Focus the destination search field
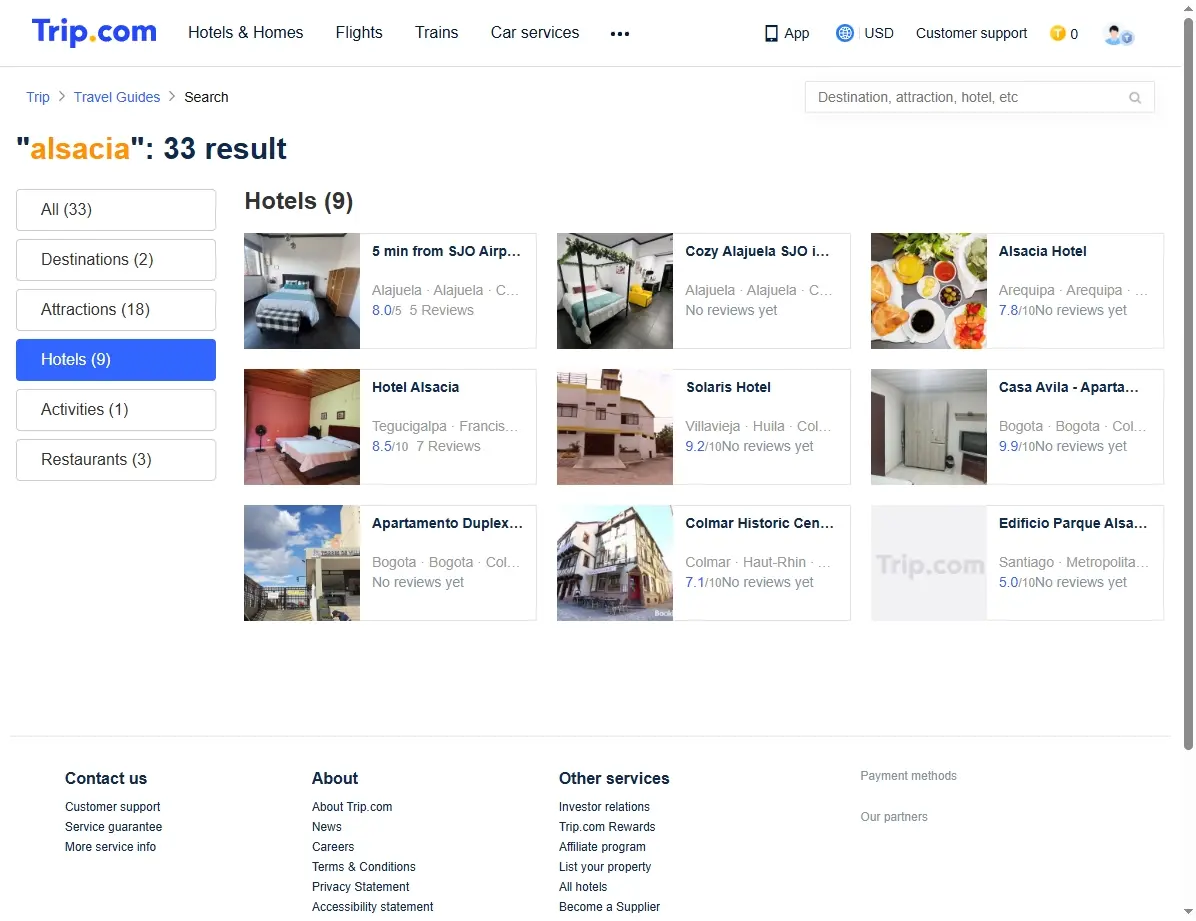The width and height of the screenshot is (1196, 921). pyautogui.click(x=979, y=97)
